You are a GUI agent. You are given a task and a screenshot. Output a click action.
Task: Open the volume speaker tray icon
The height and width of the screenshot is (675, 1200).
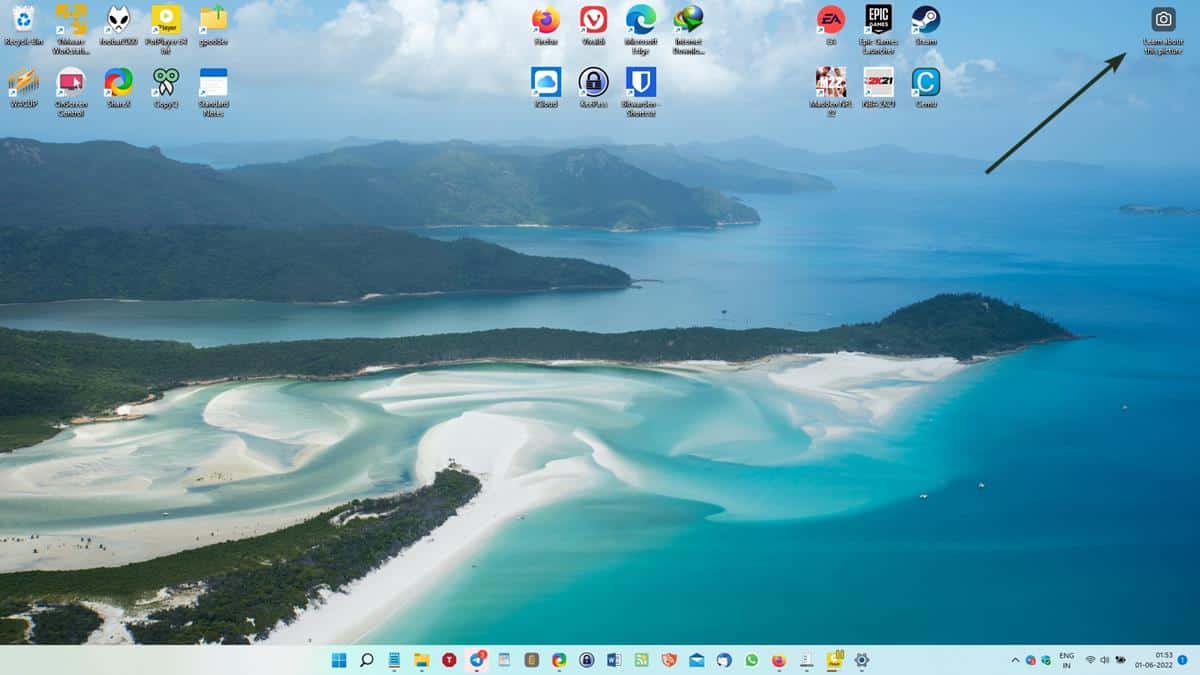coord(1105,660)
